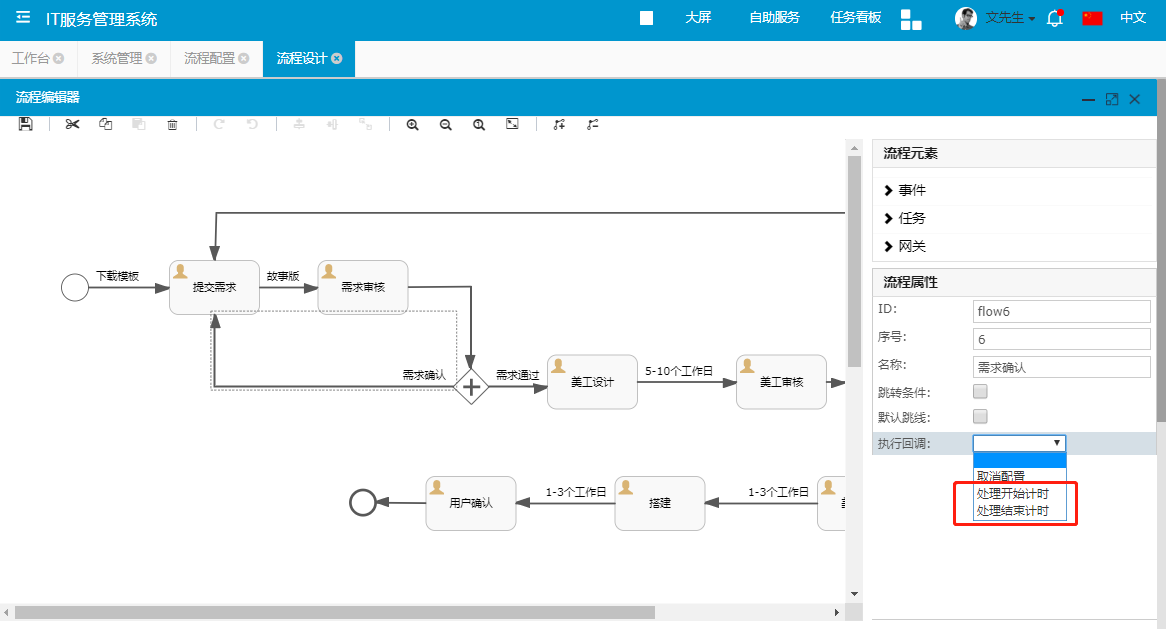Open the 任务看板 link
Image resolution: width=1166 pixels, height=629 pixels.
(x=856, y=17)
